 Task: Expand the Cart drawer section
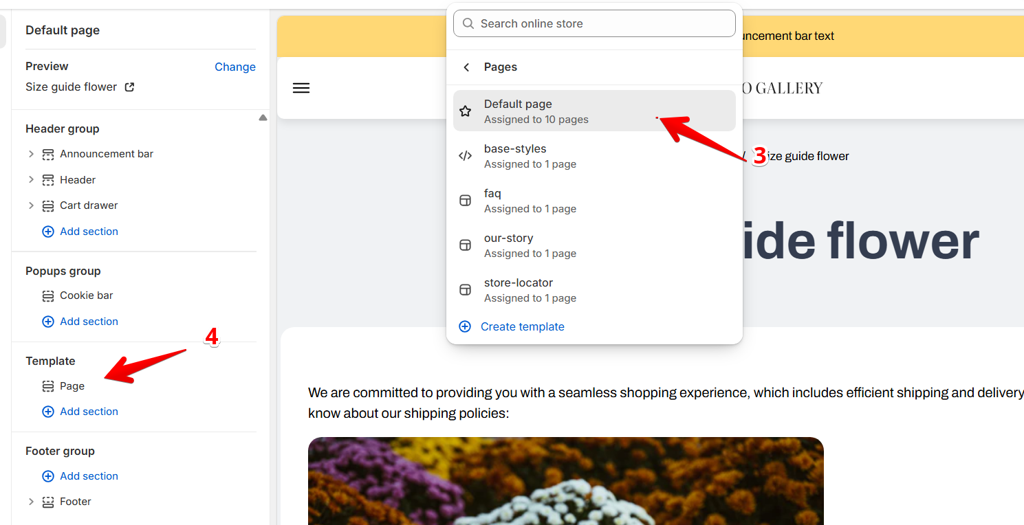31,206
